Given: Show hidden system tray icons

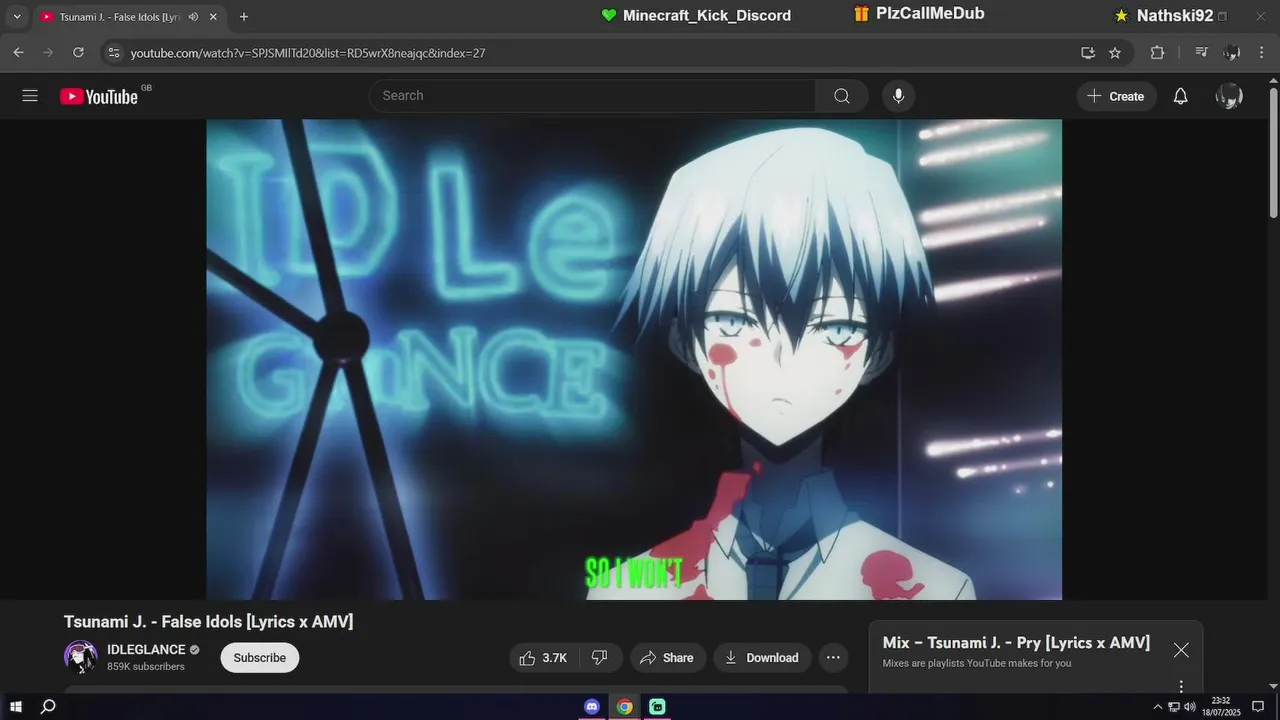Looking at the screenshot, I should pos(1158,707).
